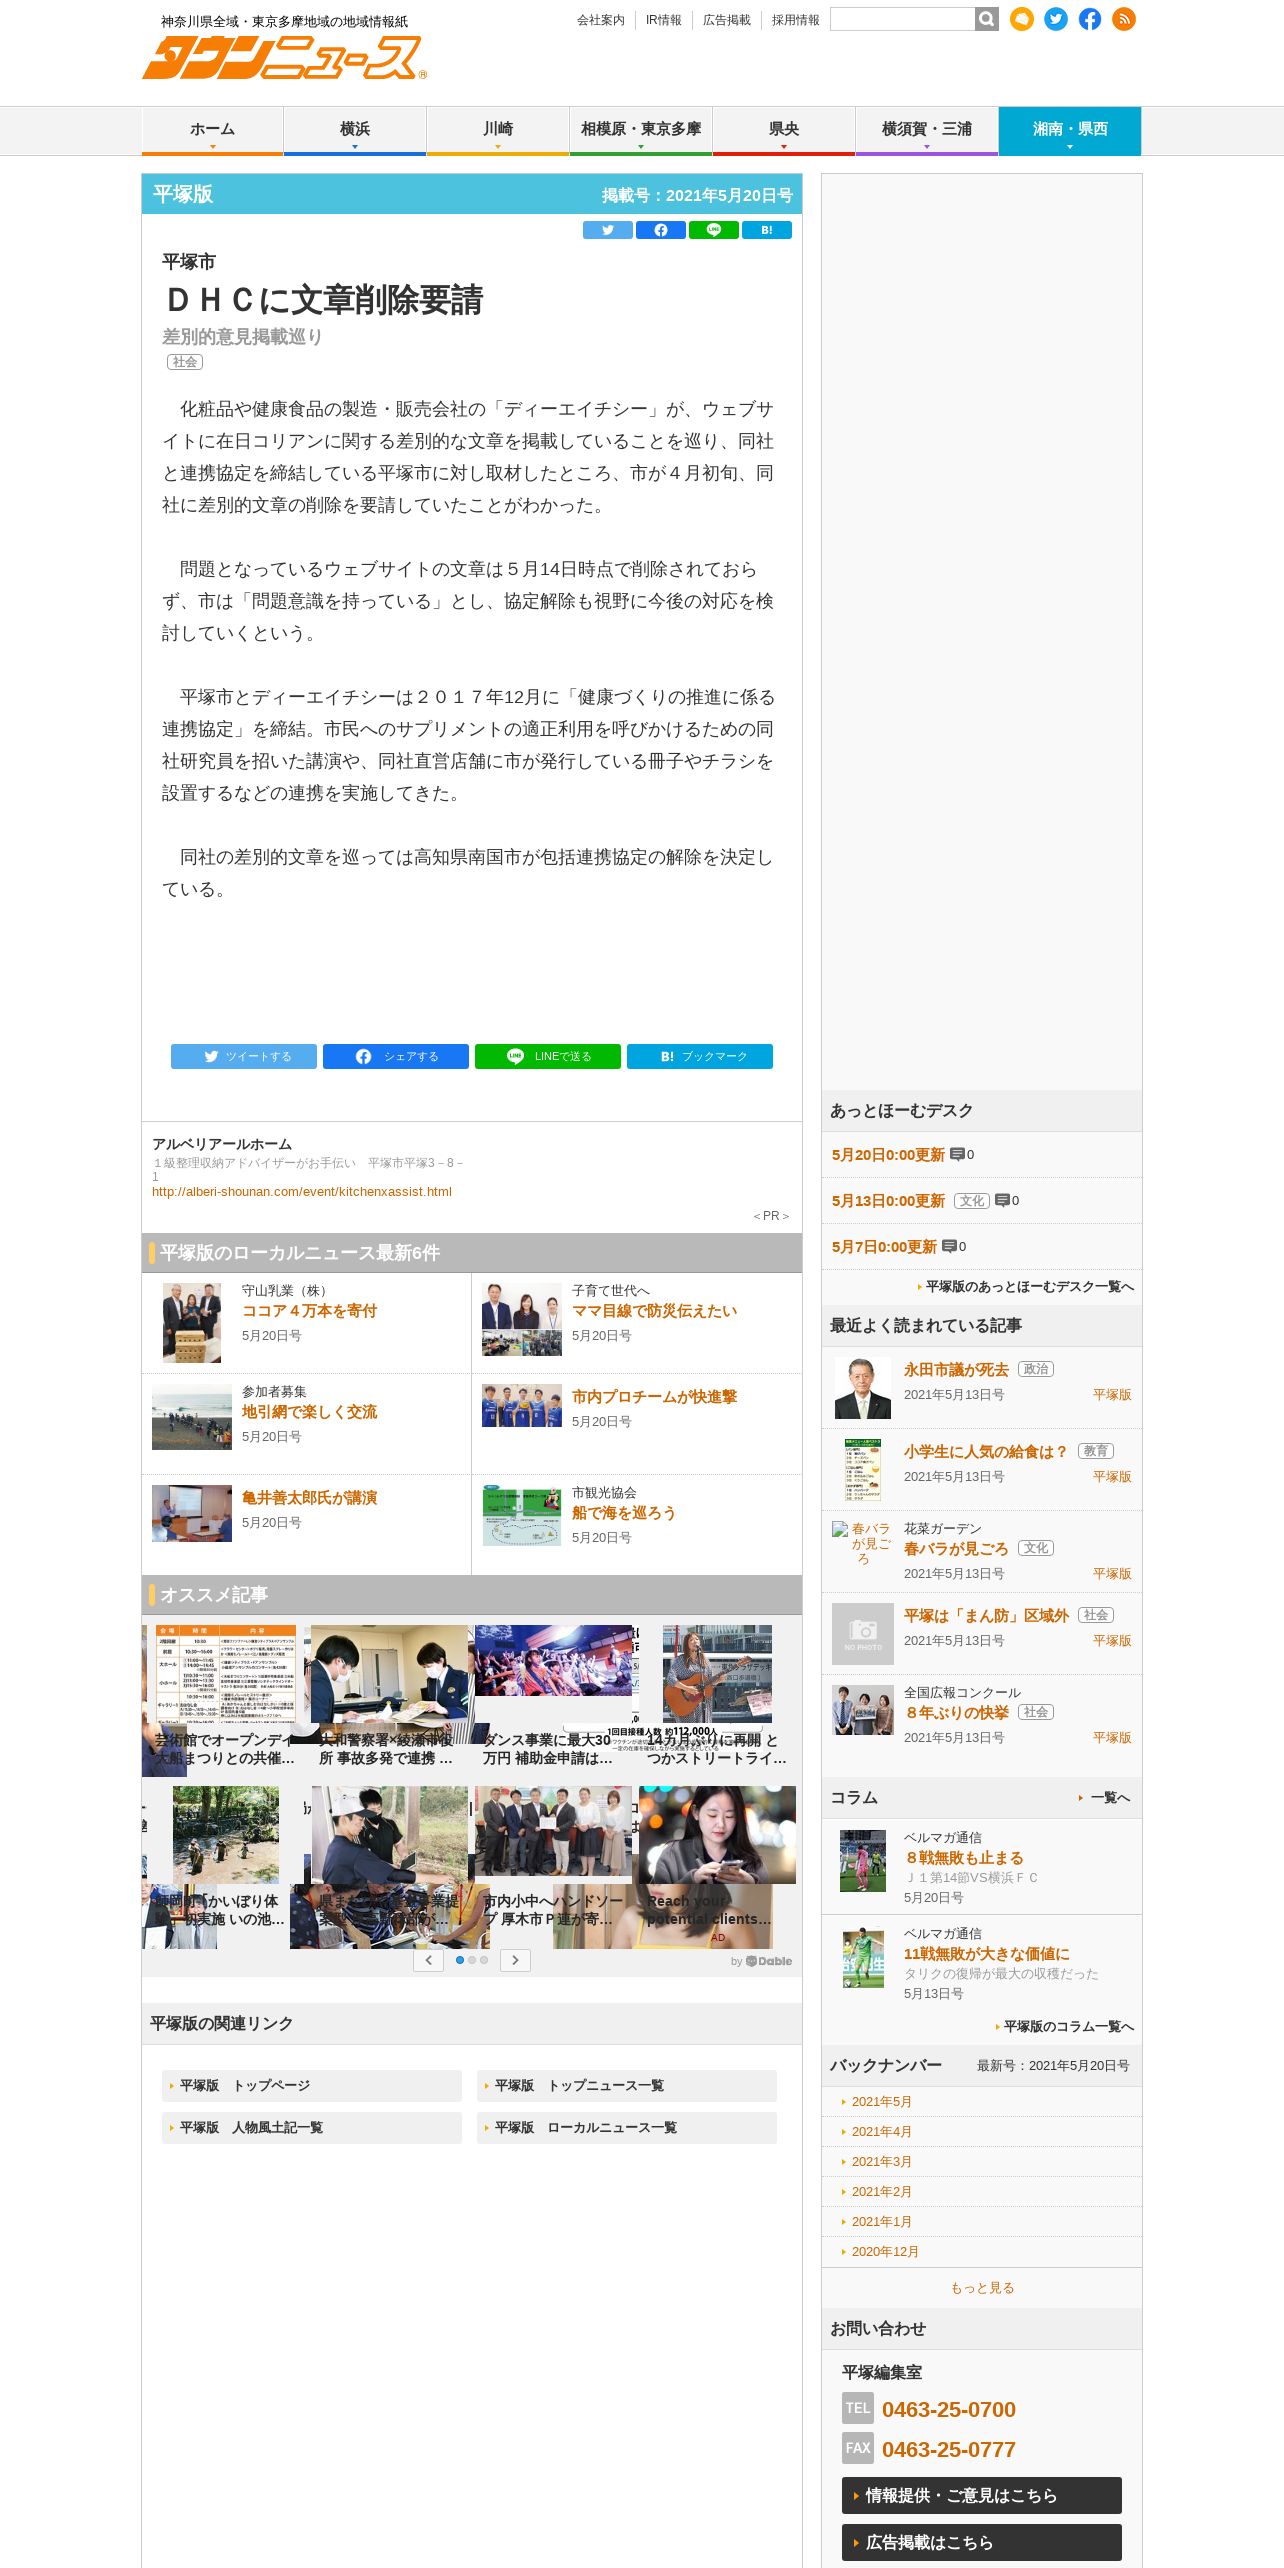
Task: Open the Facebook icon in header
Action: coord(1089,19)
